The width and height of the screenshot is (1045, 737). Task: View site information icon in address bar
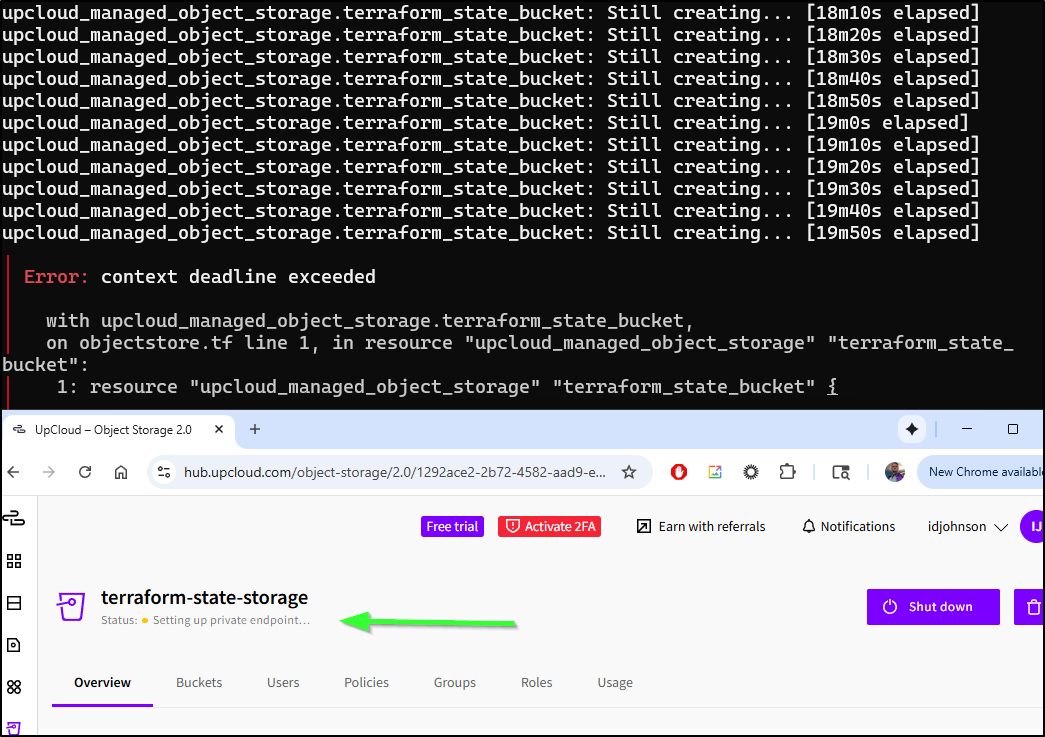point(164,472)
